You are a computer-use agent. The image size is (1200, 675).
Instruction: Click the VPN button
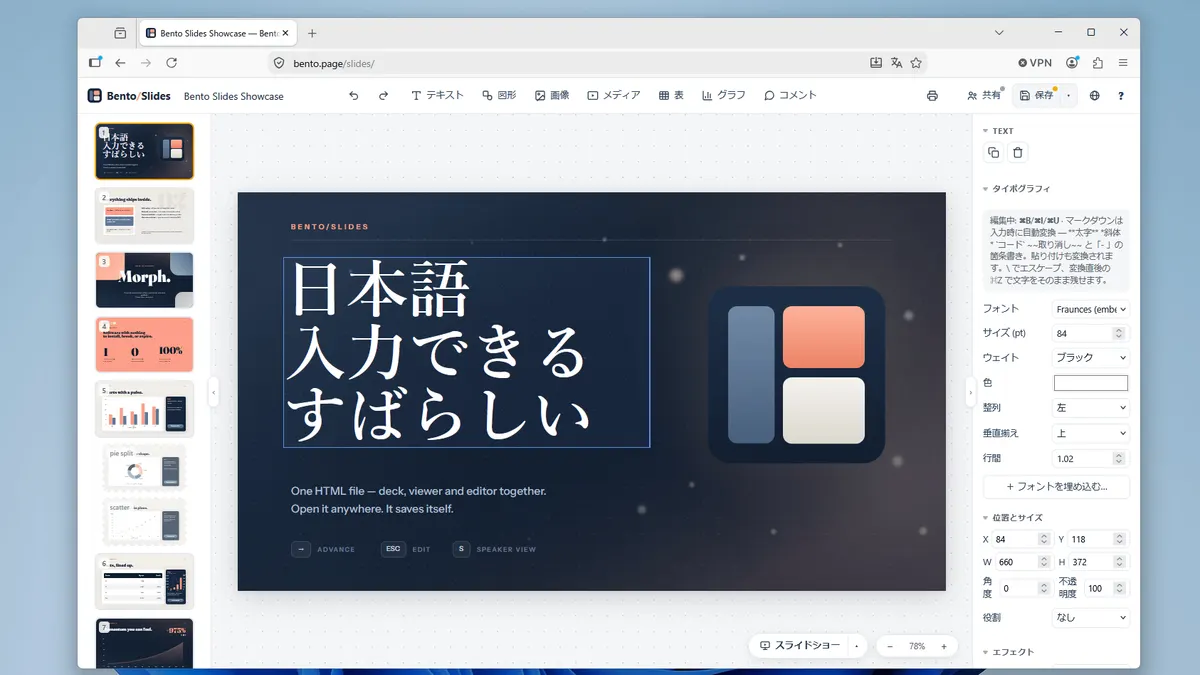[1035, 62]
